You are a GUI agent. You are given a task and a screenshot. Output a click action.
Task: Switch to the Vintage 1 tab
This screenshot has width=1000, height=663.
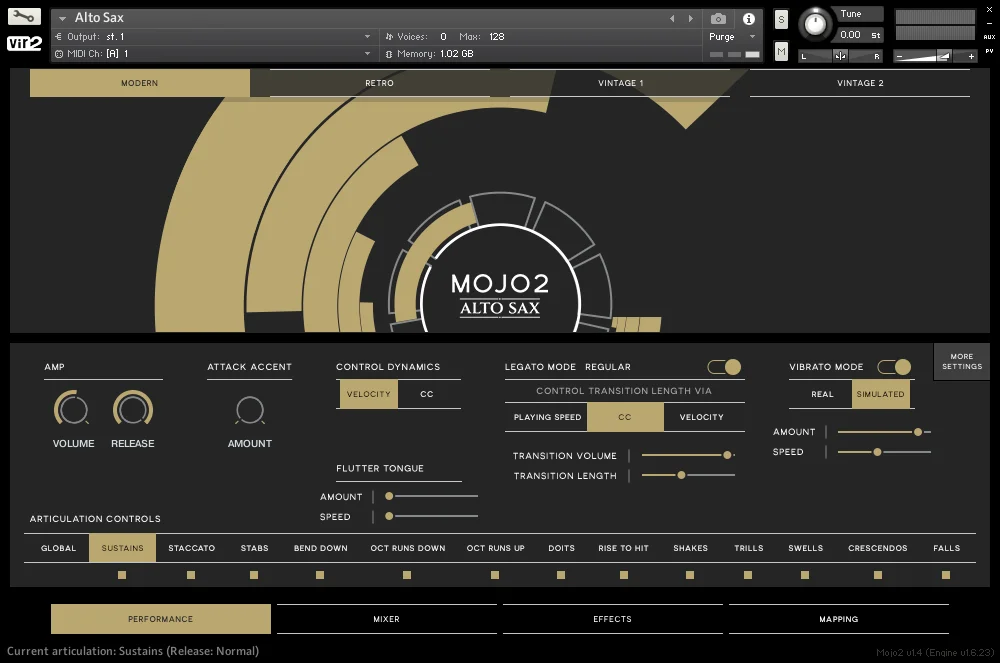point(620,84)
